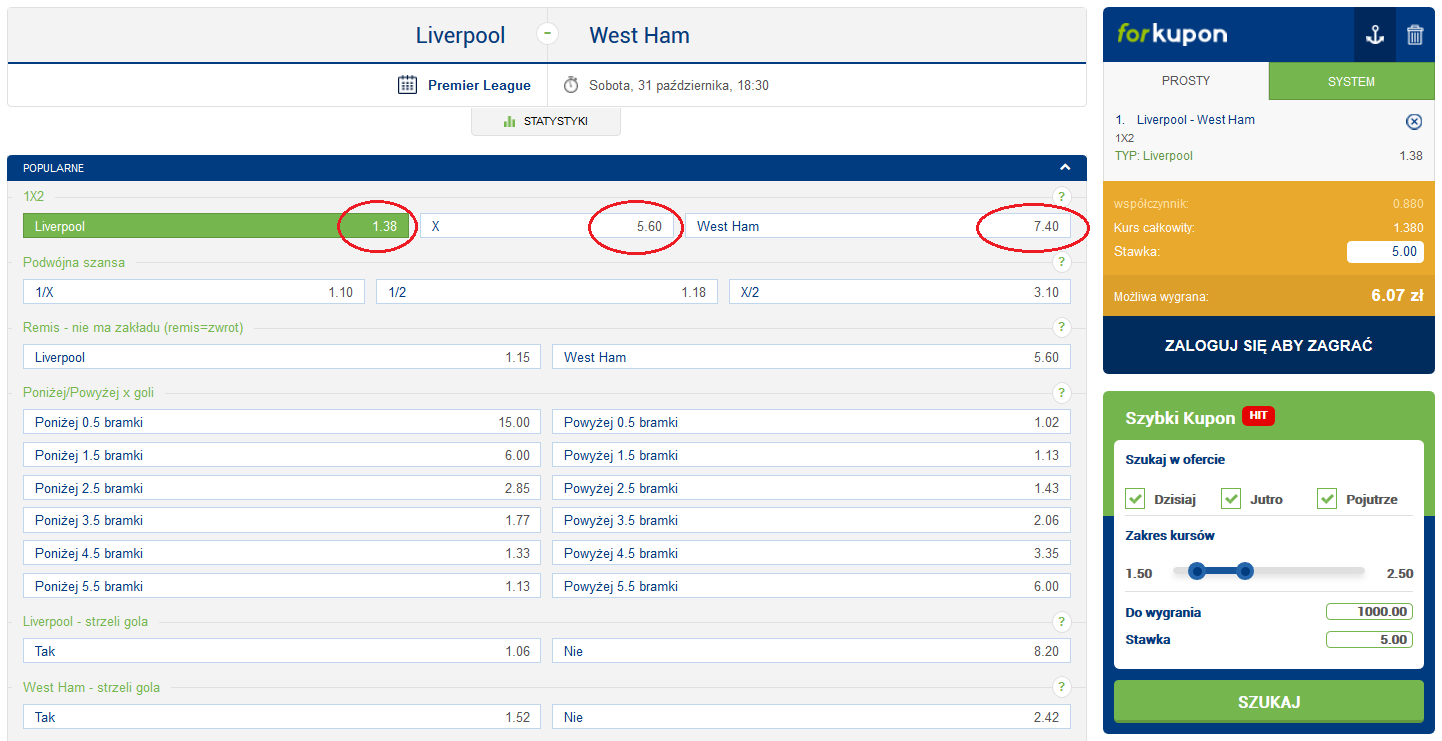Click the stopwatch icon beside the match date

pyautogui.click(x=571, y=85)
